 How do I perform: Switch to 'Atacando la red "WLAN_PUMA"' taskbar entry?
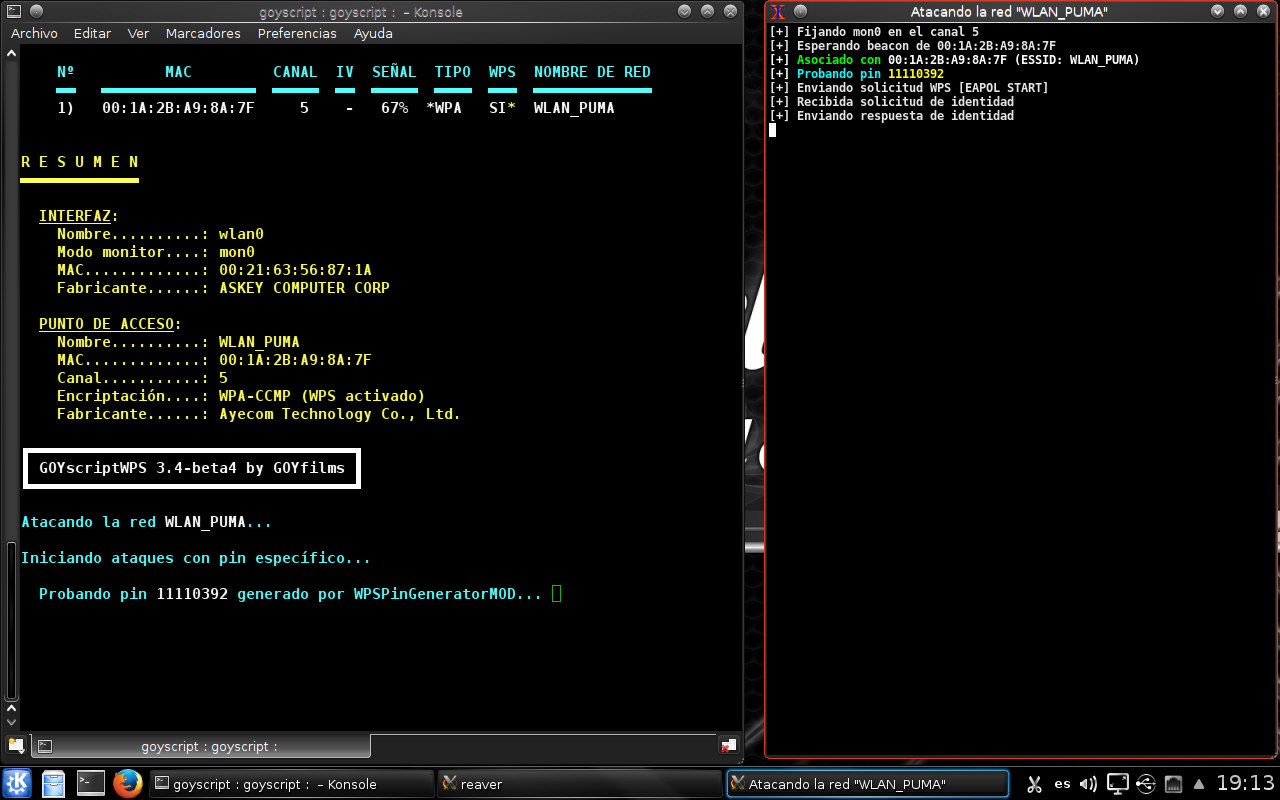tap(867, 784)
